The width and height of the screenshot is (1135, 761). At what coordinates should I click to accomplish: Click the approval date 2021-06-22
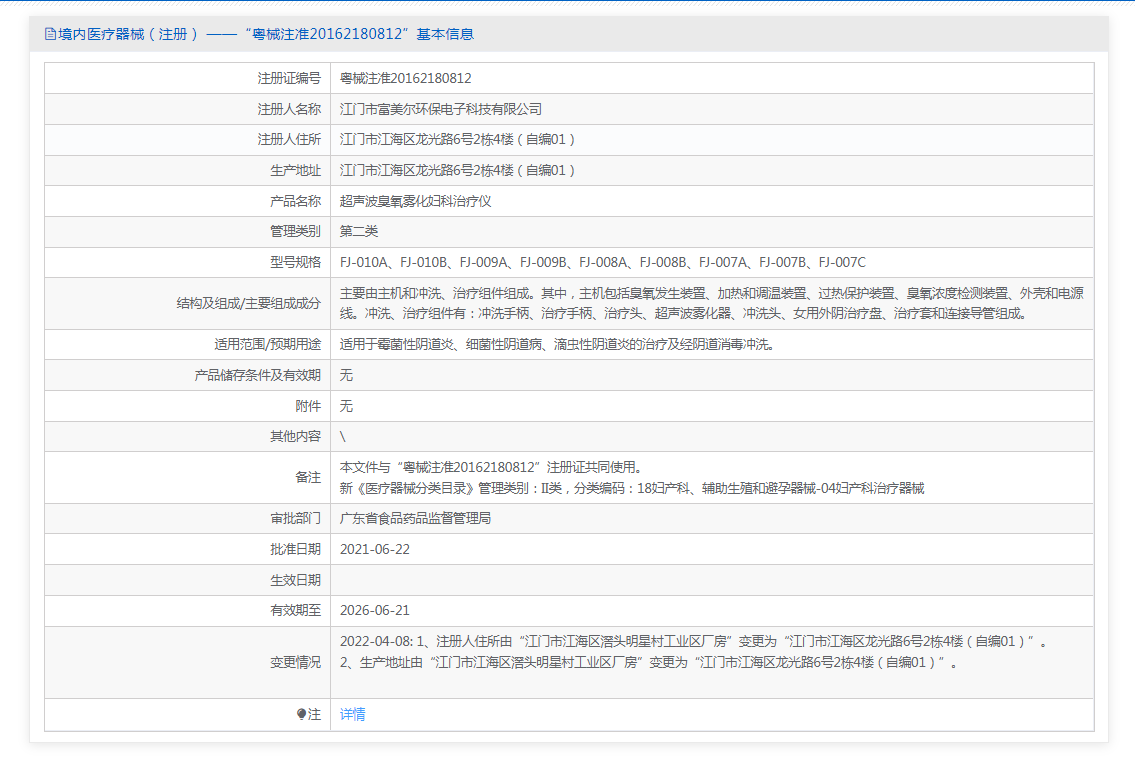pyautogui.click(x=375, y=550)
